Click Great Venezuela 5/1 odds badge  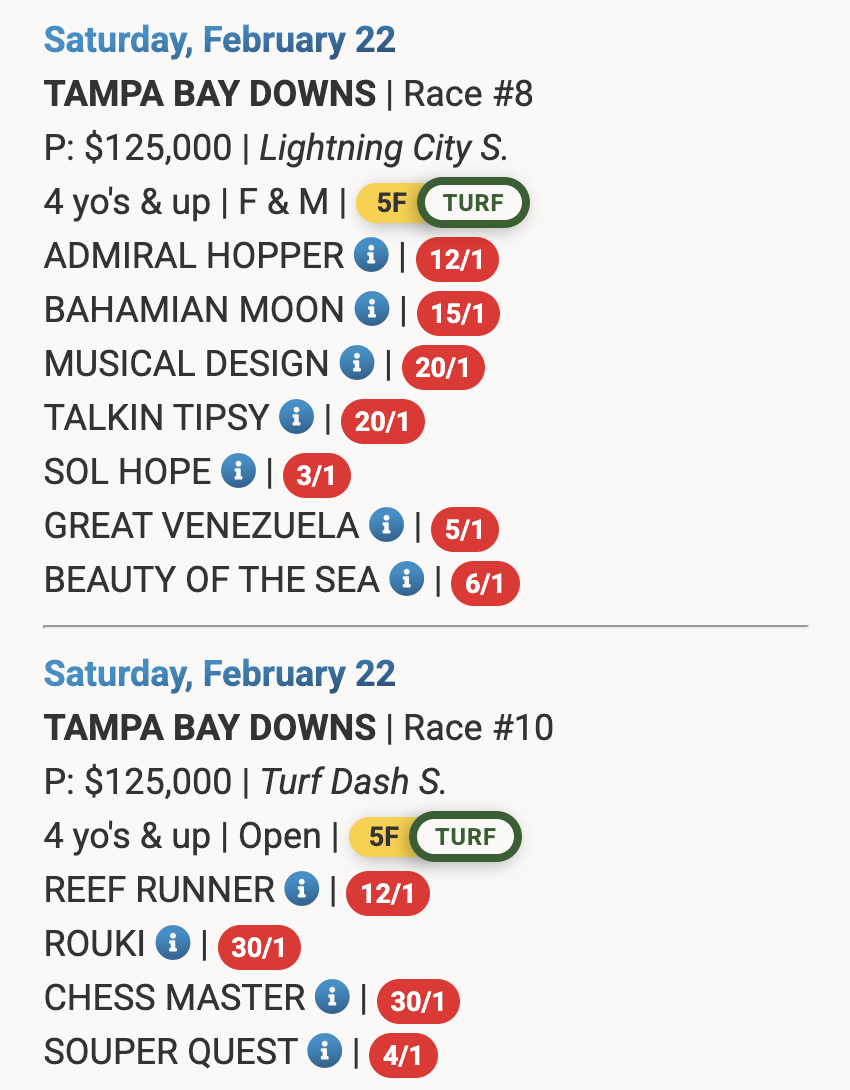[x=464, y=530]
